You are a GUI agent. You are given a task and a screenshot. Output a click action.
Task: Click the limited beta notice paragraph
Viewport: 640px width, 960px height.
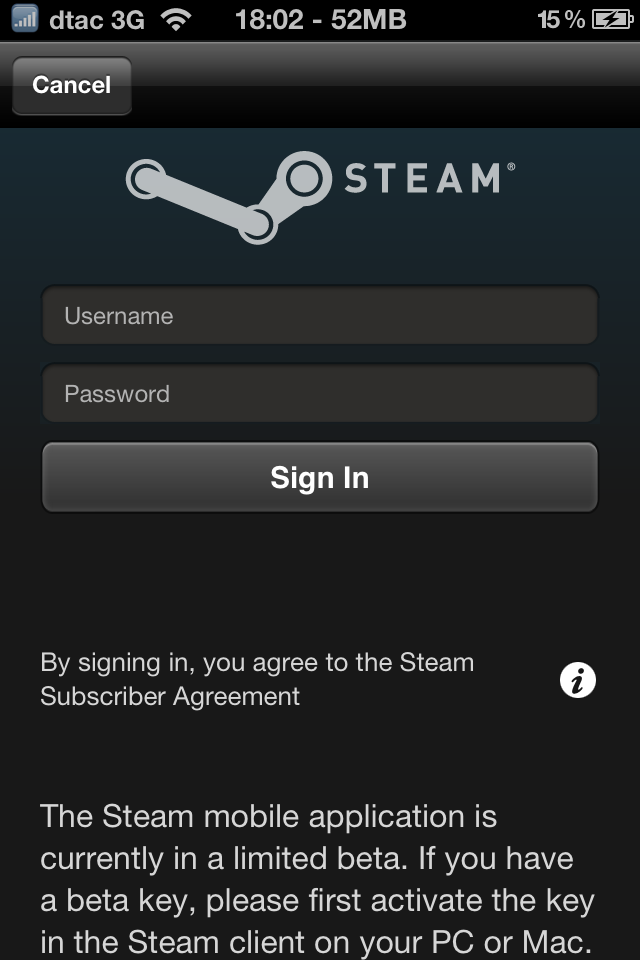coord(317,880)
